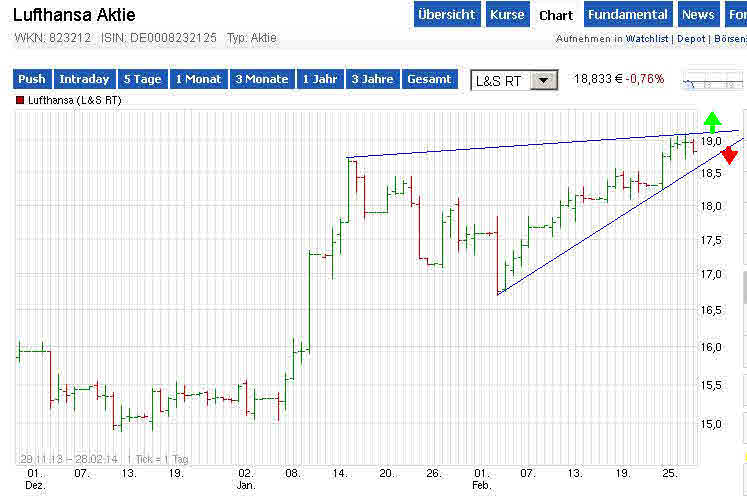Click the 19,0 price axis label
Image resolution: width=747 pixels, height=499 pixels.
(x=711, y=141)
